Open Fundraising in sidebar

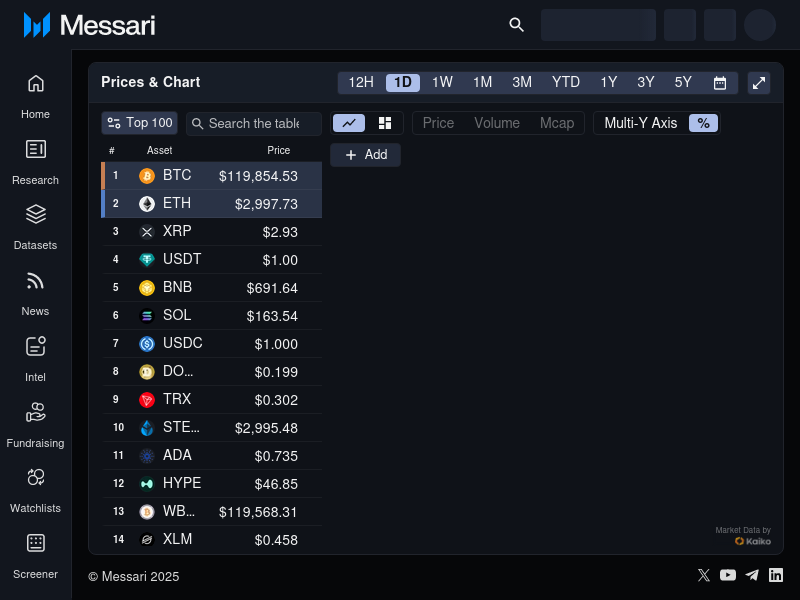click(35, 426)
